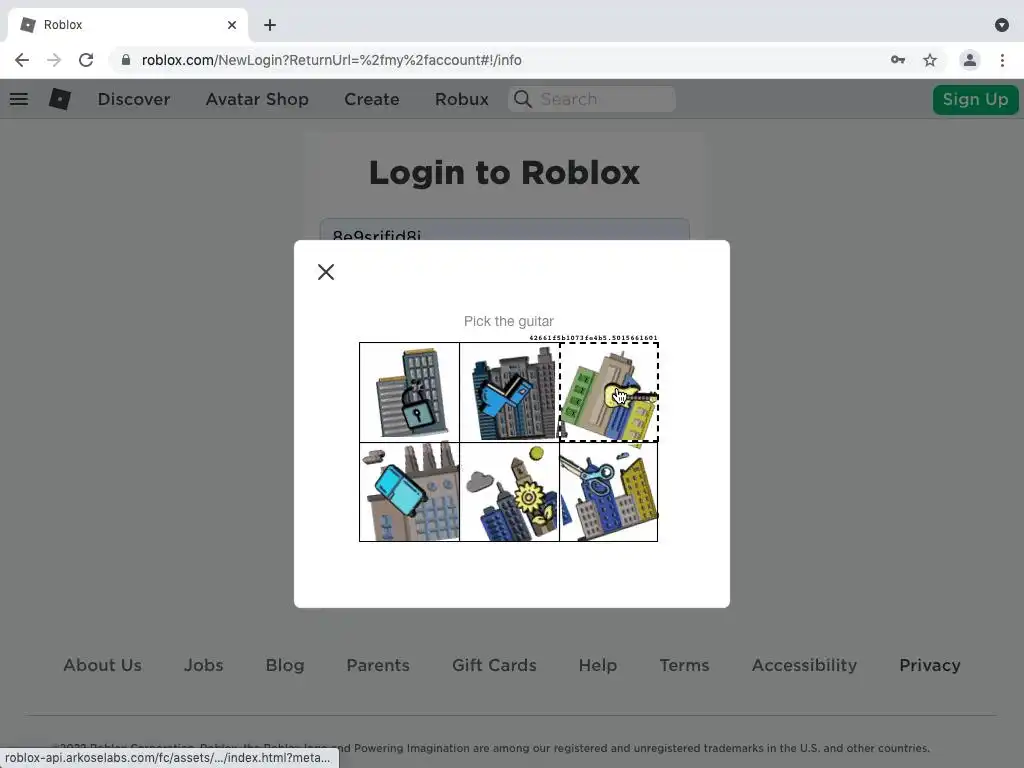1024x768 pixels.
Task: Bookmark this page with the star
Action: coord(930,60)
